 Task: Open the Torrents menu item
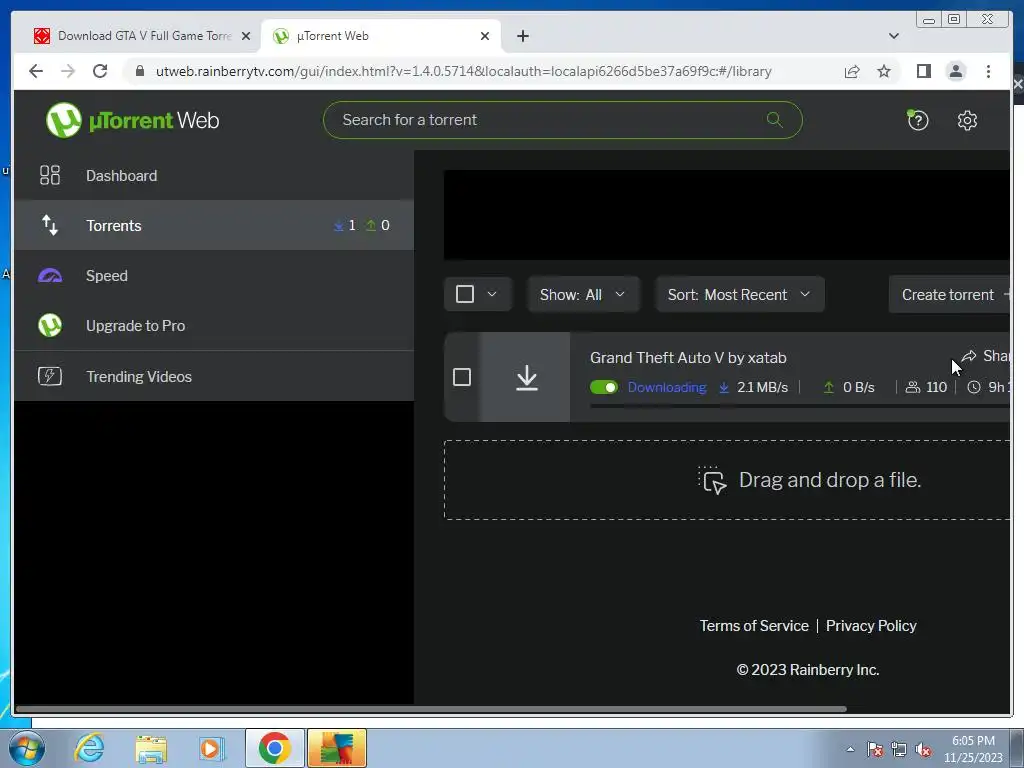tap(214, 225)
